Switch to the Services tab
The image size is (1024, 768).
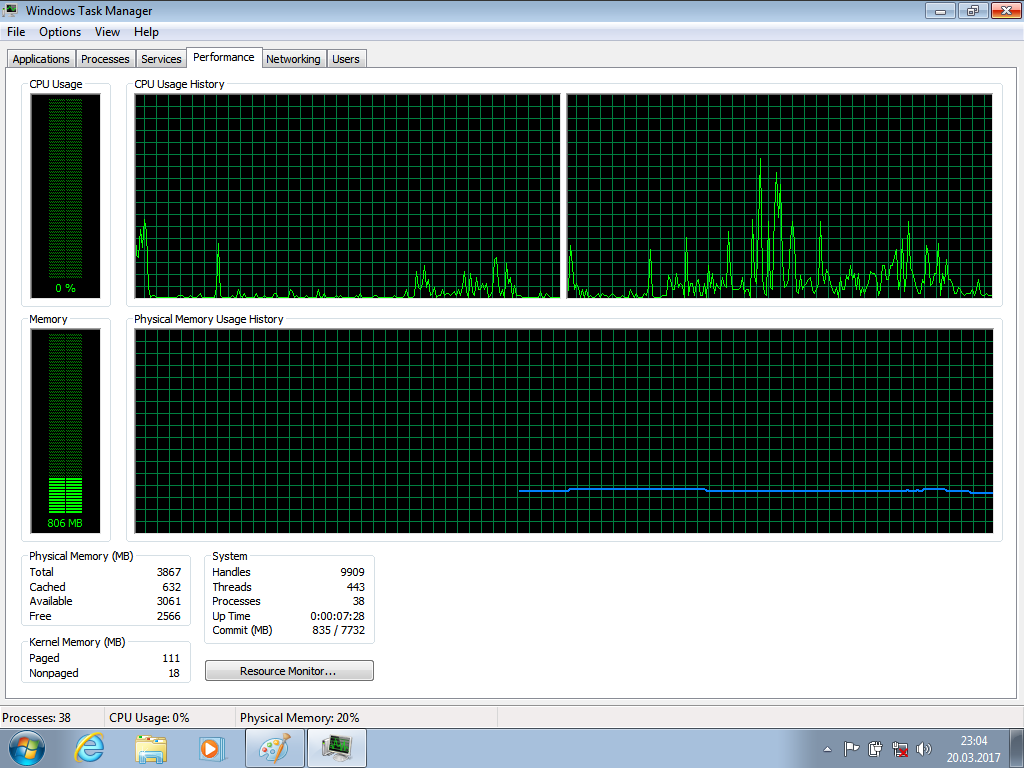[161, 59]
